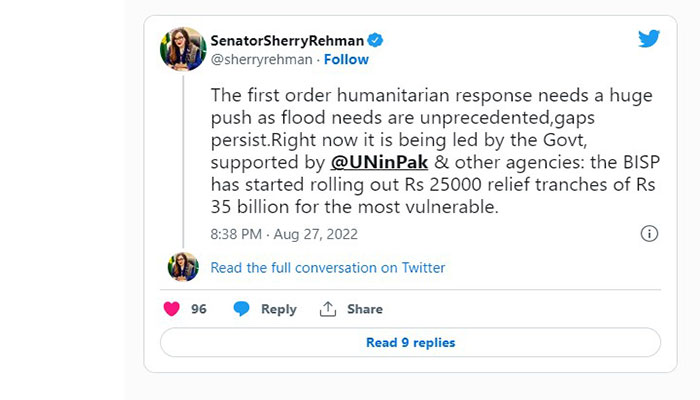
Task: Open the 8:38 PM Aug 27 timestamp
Action: [x=283, y=234]
